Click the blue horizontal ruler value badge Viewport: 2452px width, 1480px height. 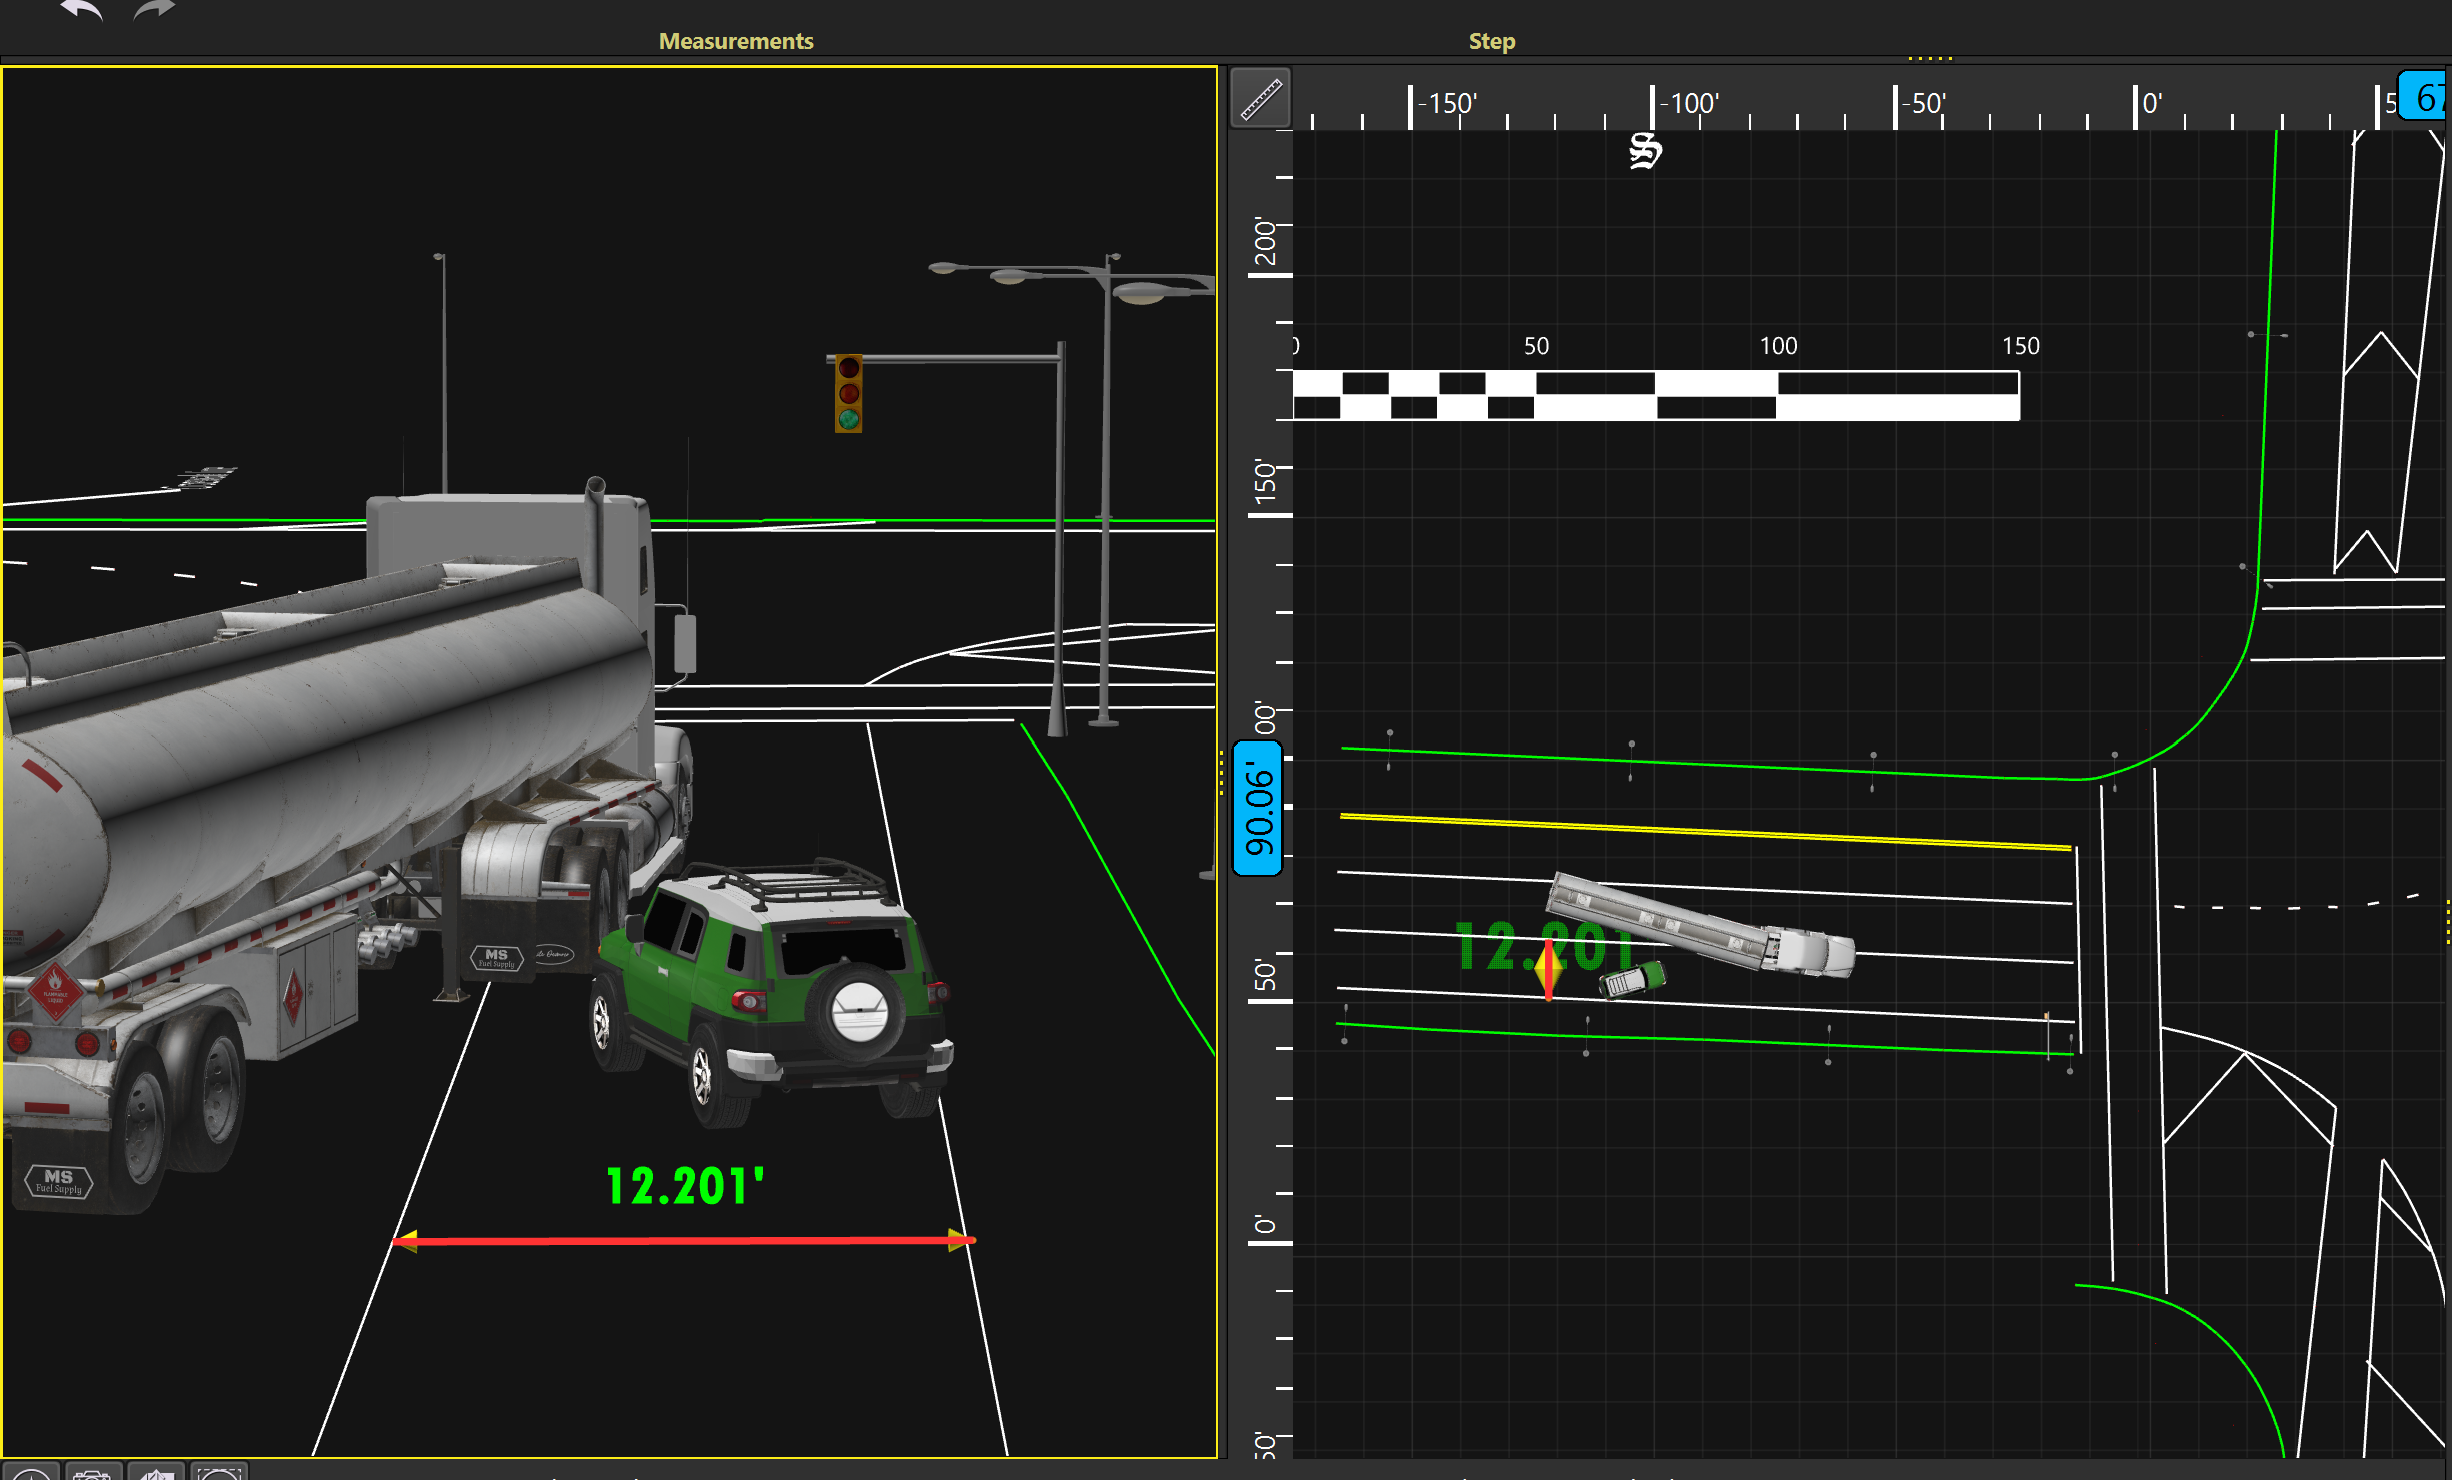coord(2424,97)
